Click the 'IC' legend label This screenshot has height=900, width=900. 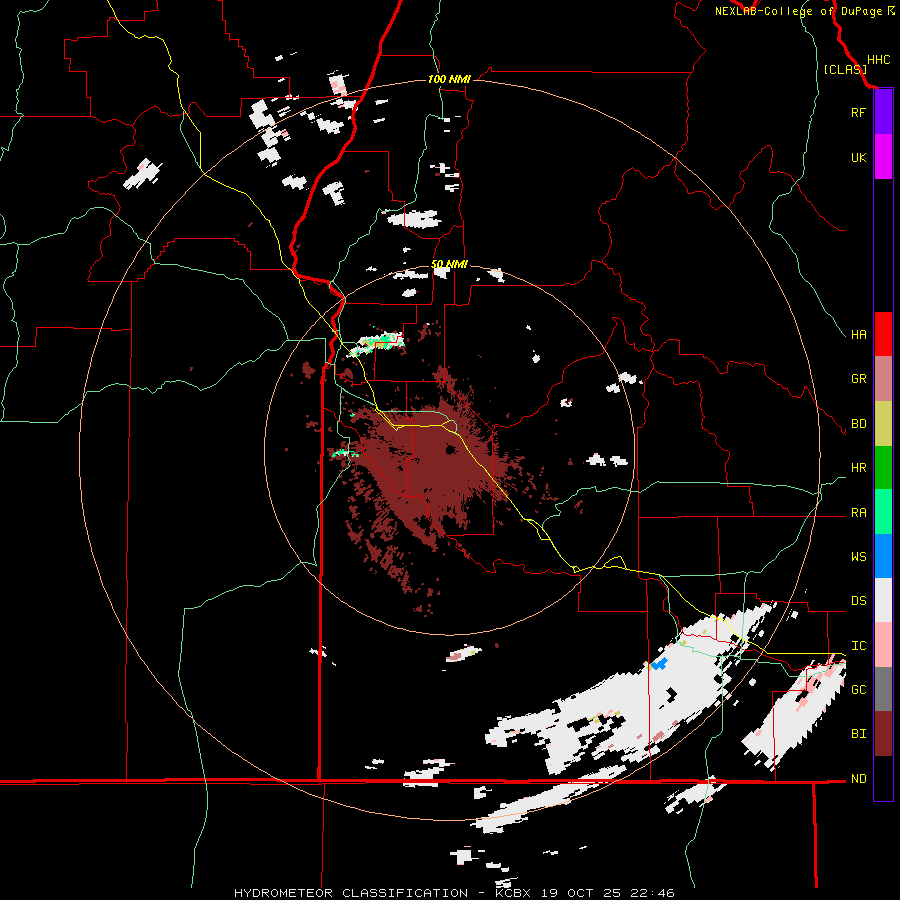pos(858,646)
